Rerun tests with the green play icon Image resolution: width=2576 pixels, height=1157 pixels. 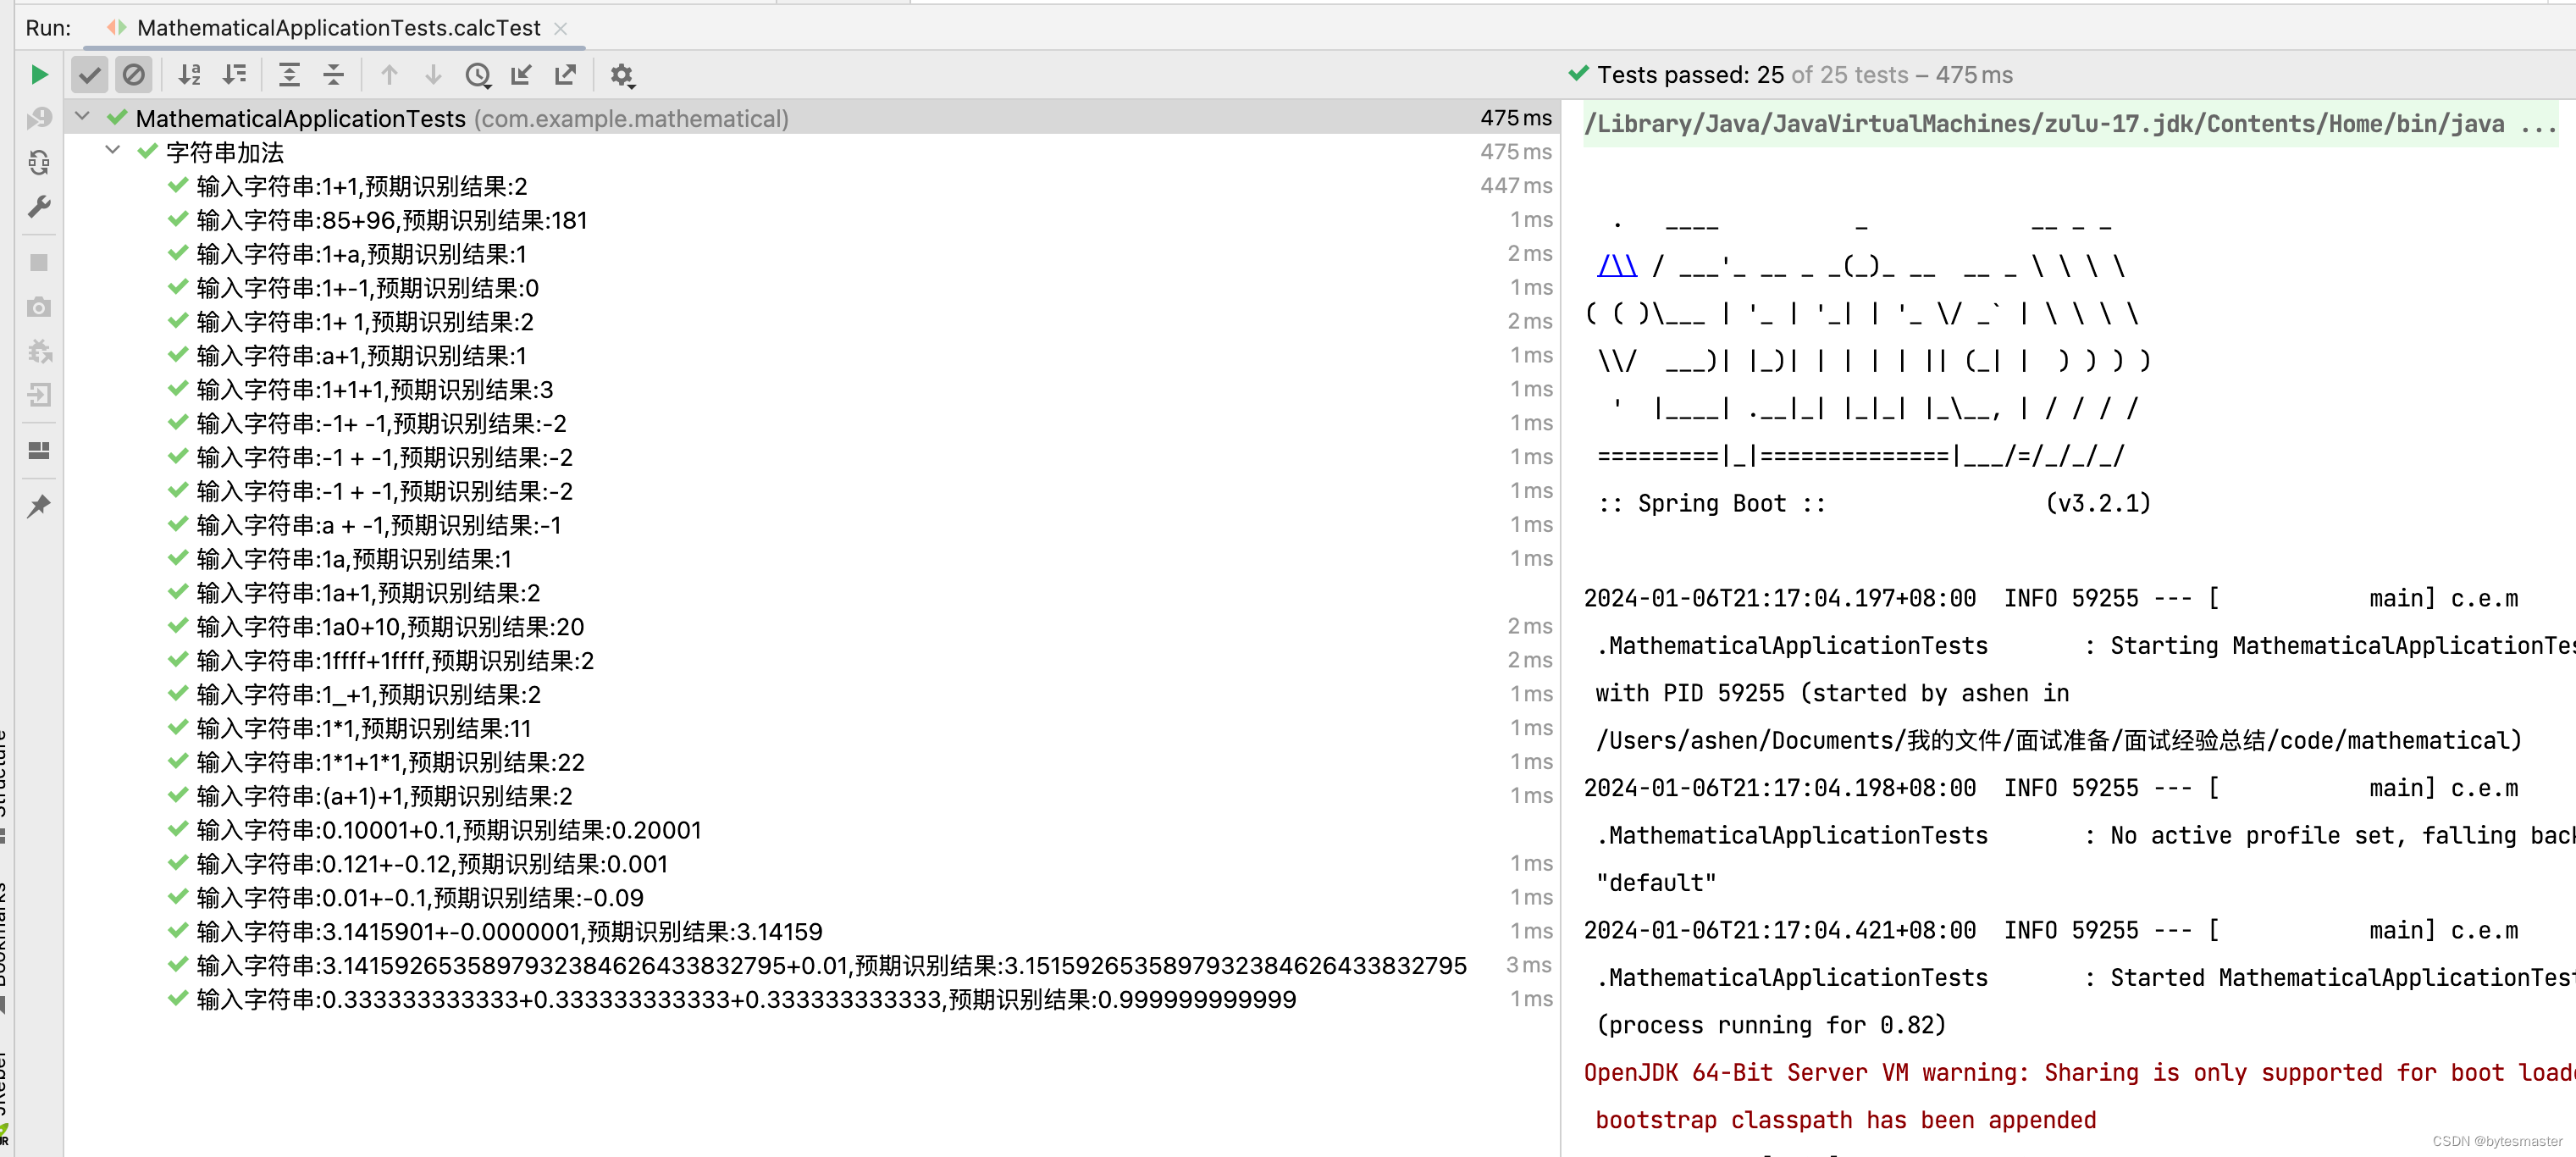point(39,75)
